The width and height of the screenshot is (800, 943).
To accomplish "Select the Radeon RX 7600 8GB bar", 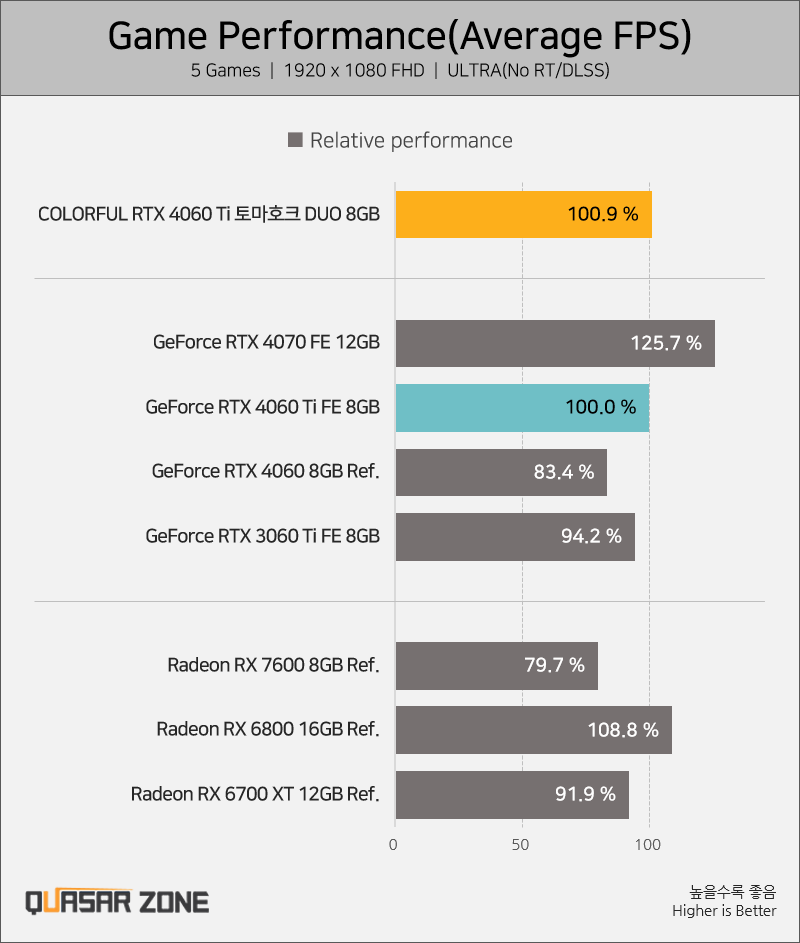I will (497, 666).
